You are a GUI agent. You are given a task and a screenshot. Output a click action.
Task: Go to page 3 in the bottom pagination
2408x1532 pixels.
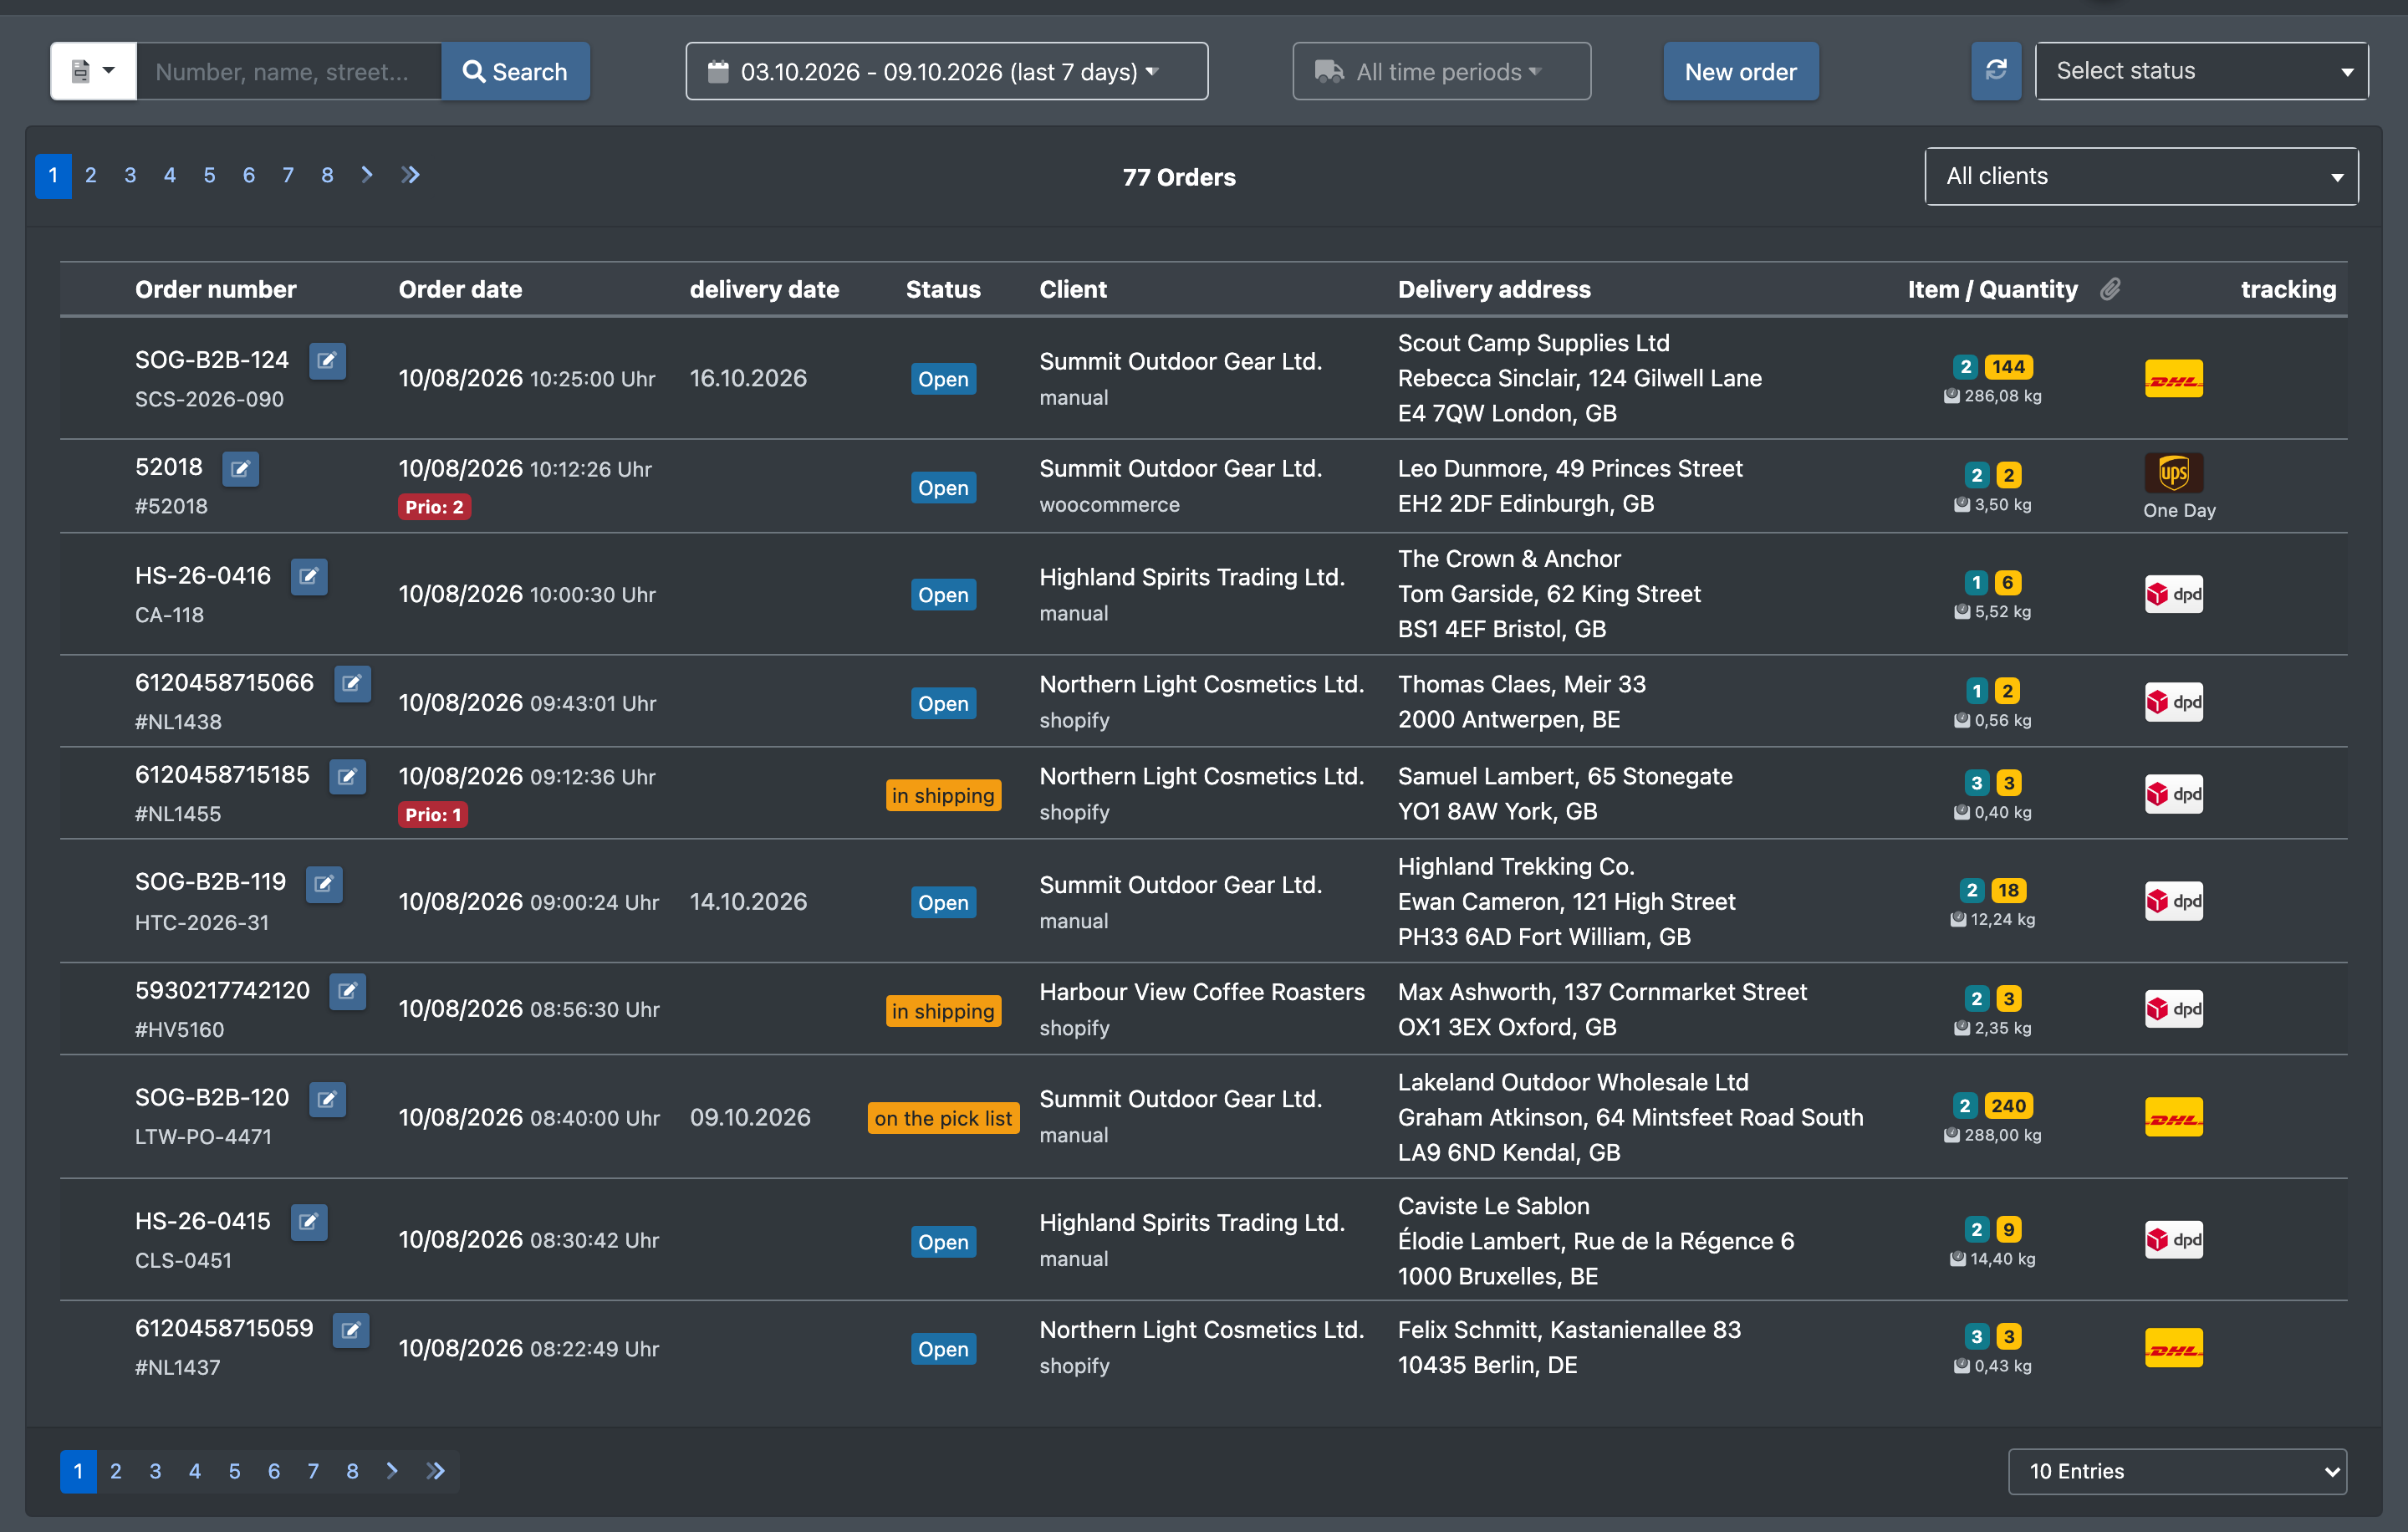tap(155, 1471)
